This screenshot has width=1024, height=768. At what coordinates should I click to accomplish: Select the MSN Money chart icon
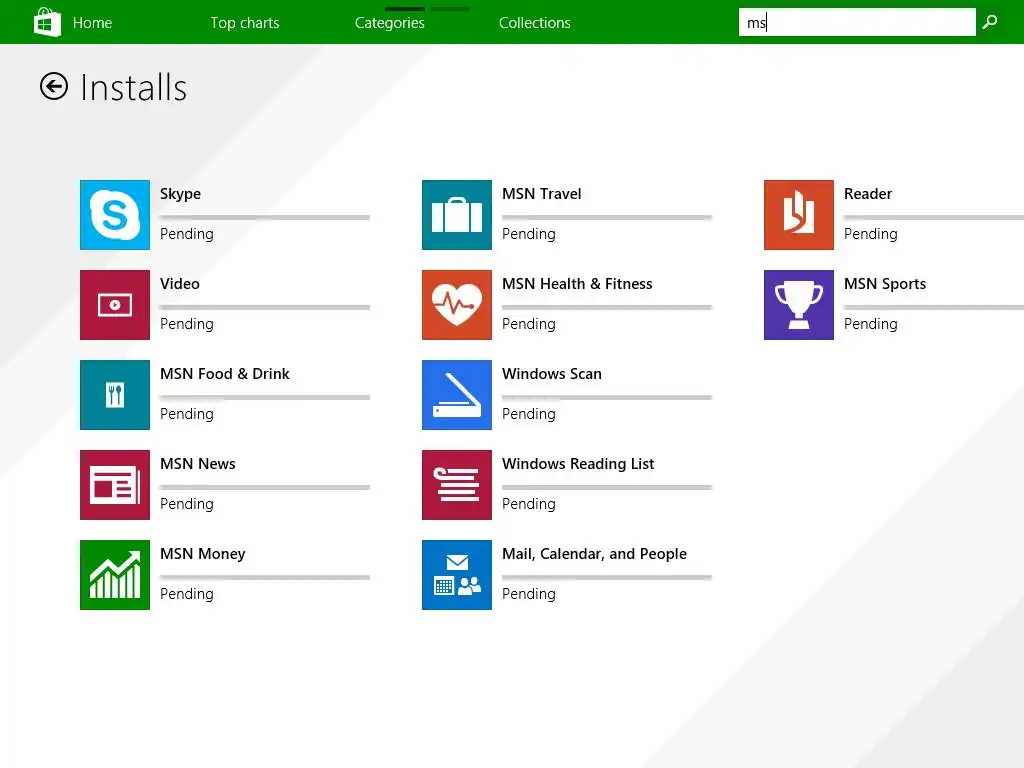[115, 575]
